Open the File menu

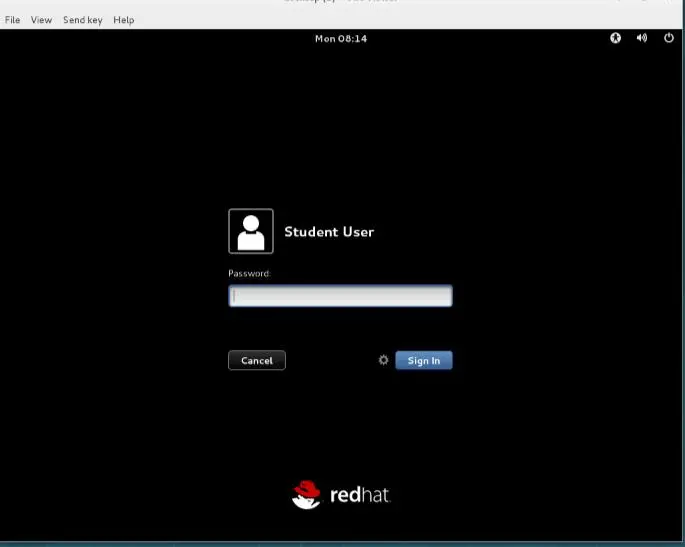(x=12, y=20)
